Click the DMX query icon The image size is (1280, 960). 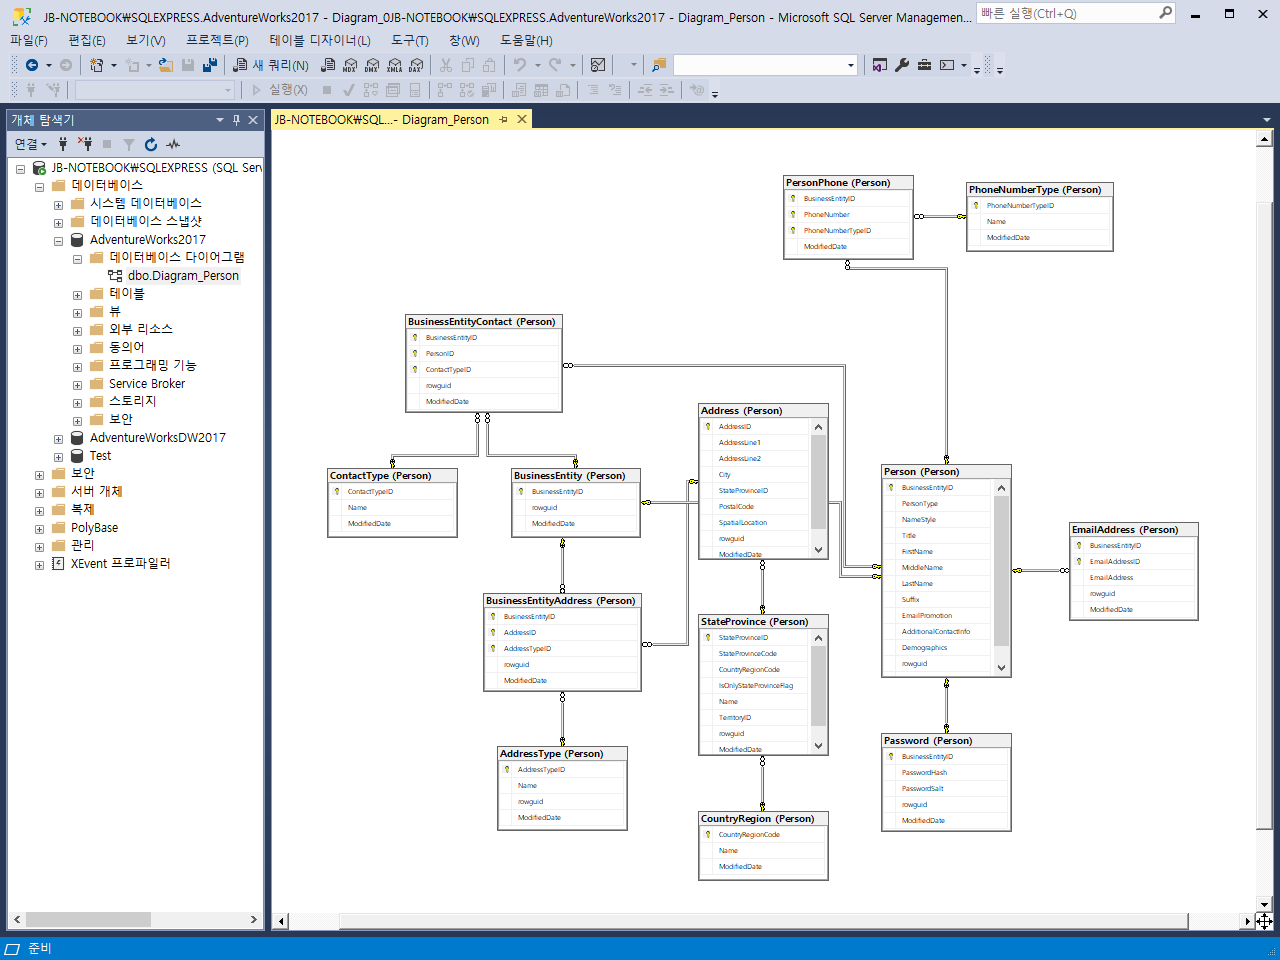click(372, 65)
